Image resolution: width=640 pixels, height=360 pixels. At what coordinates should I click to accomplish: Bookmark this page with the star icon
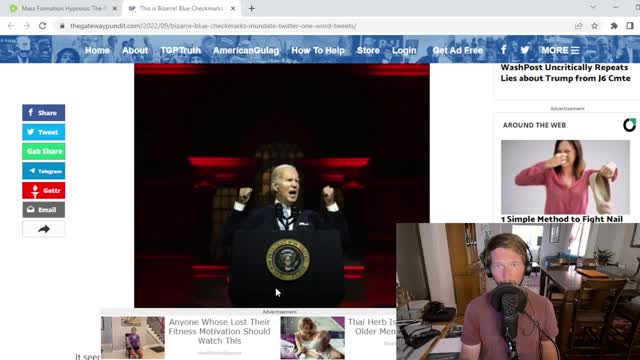595,26
